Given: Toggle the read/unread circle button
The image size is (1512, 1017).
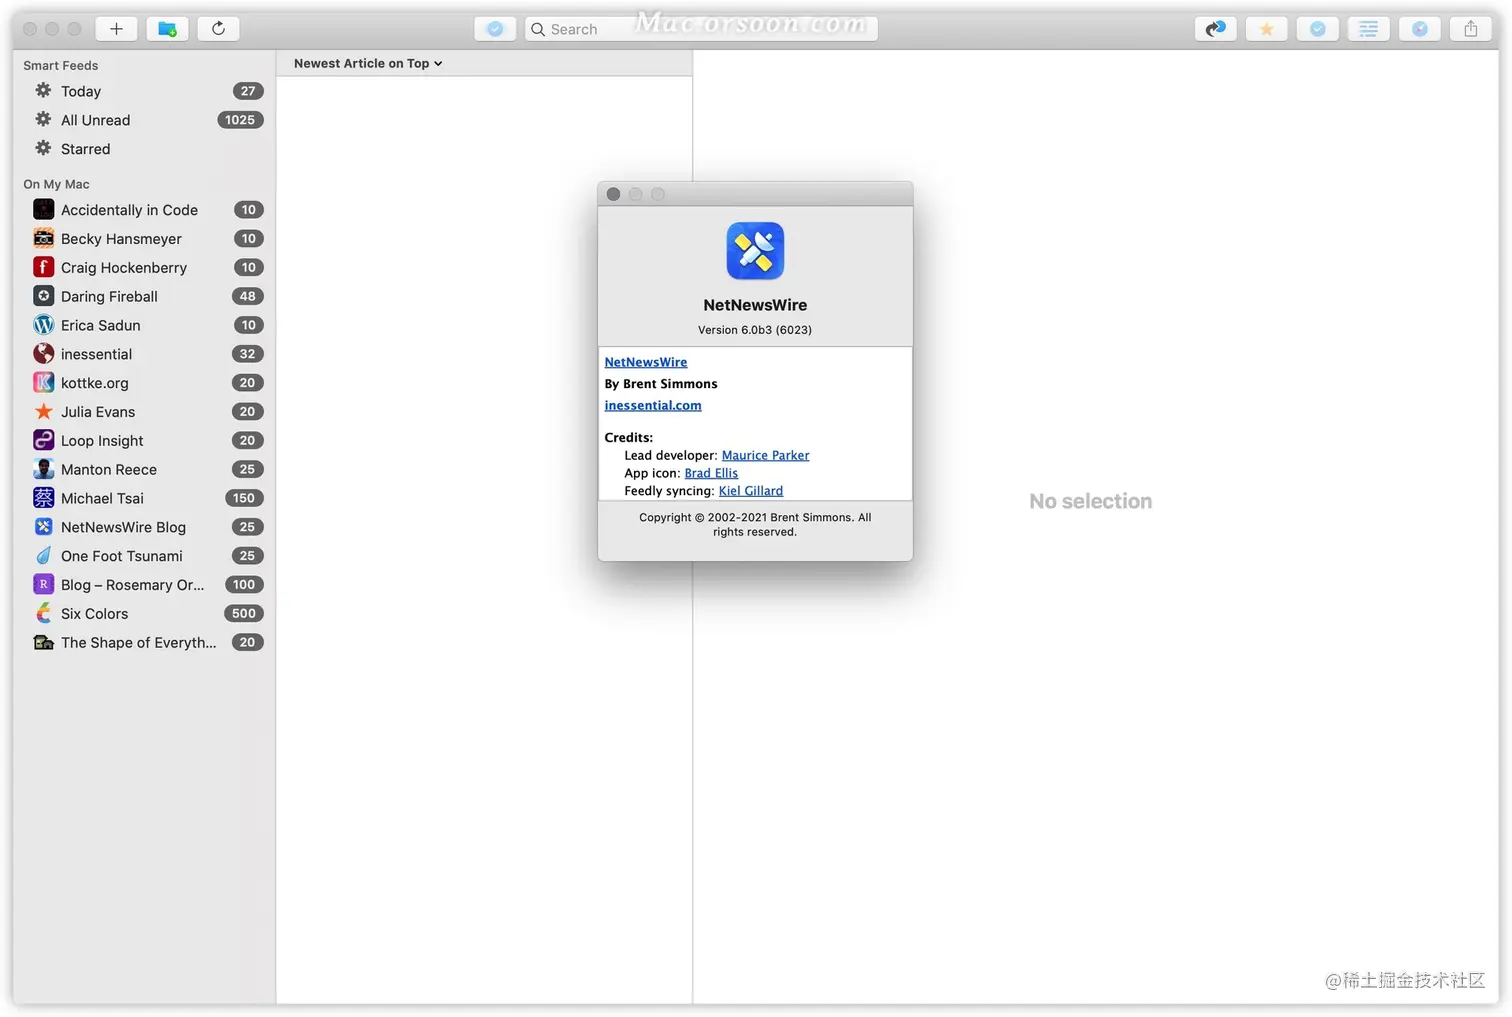Looking at the screenshot, I should (x=1317, y=29).
